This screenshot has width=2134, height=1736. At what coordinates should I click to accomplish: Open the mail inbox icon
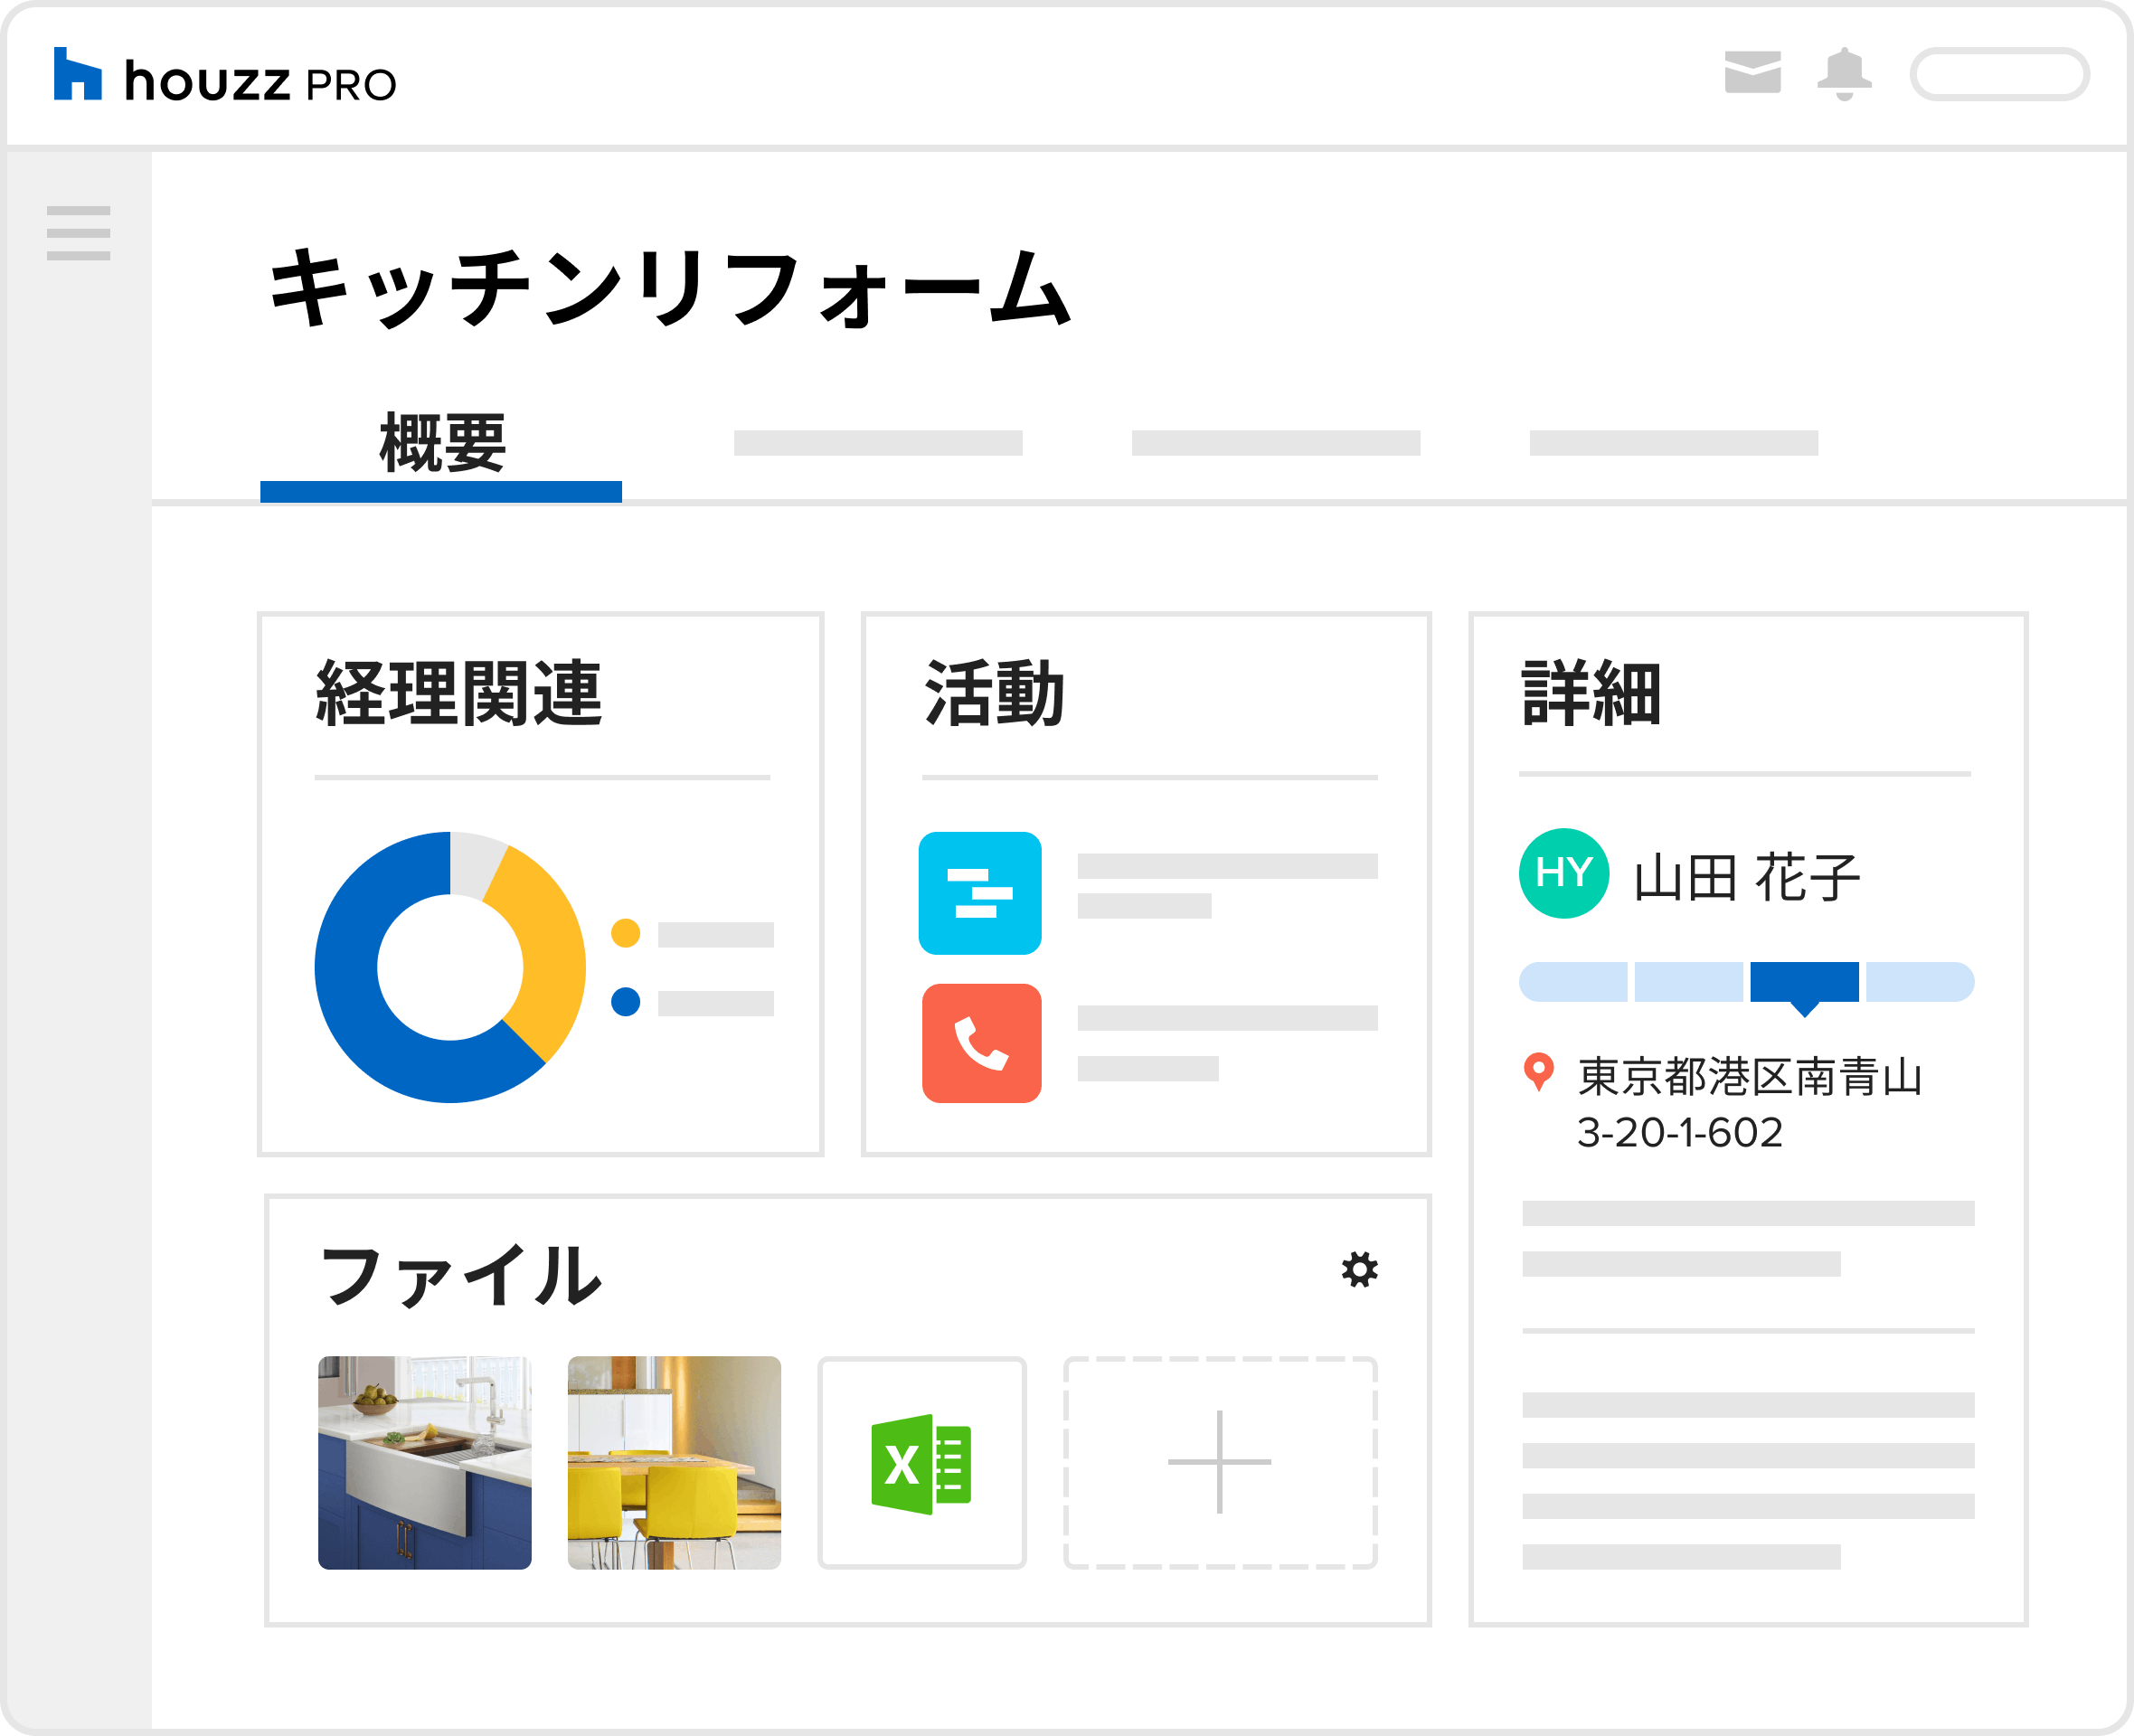pyautogui.click(x=1752, y=73)
